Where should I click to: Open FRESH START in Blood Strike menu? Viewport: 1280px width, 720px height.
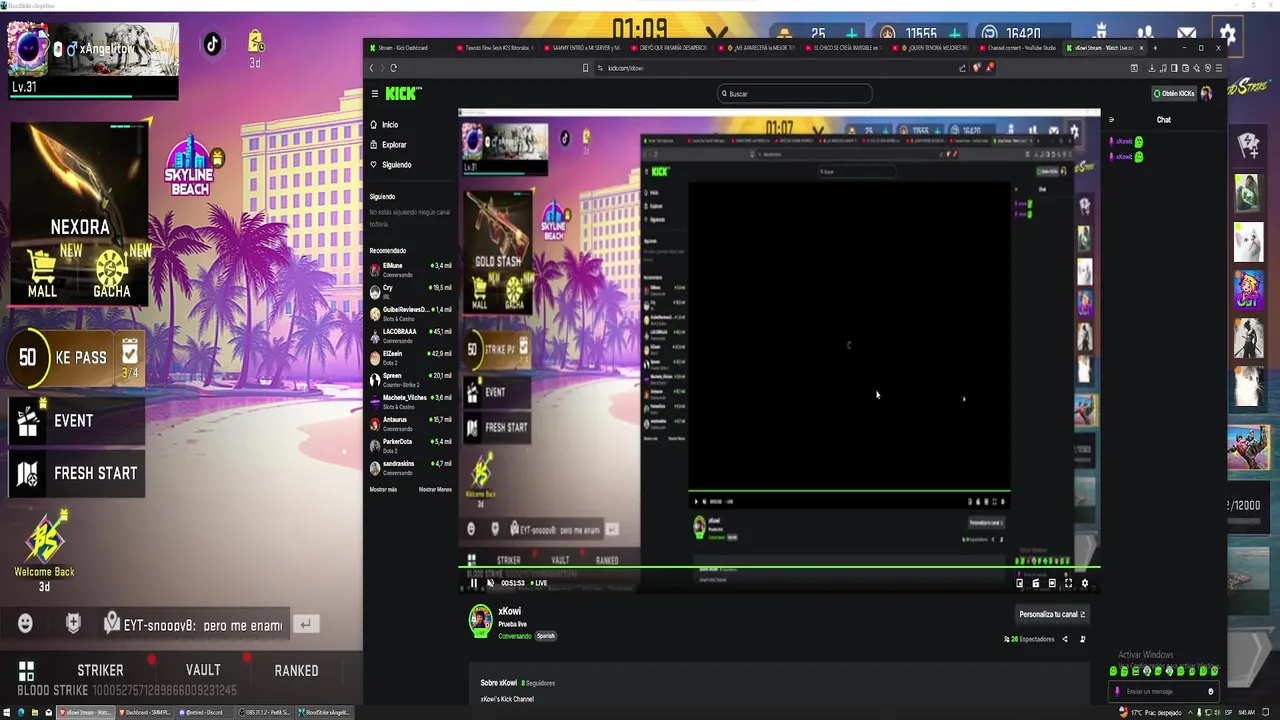(77, 473)
